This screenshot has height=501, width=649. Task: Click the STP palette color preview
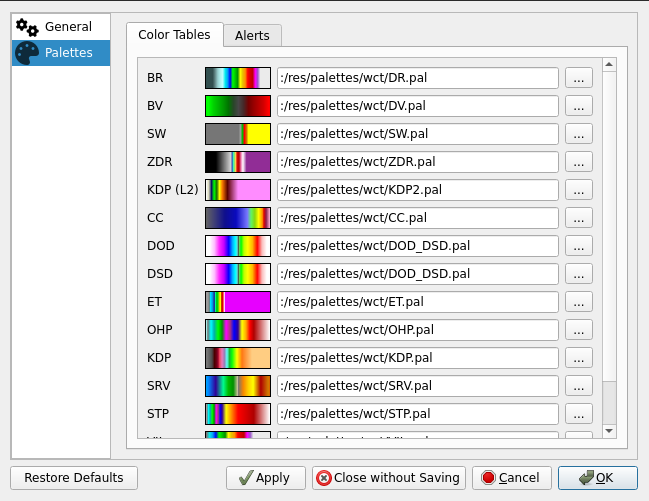click(x=238, y=414)
